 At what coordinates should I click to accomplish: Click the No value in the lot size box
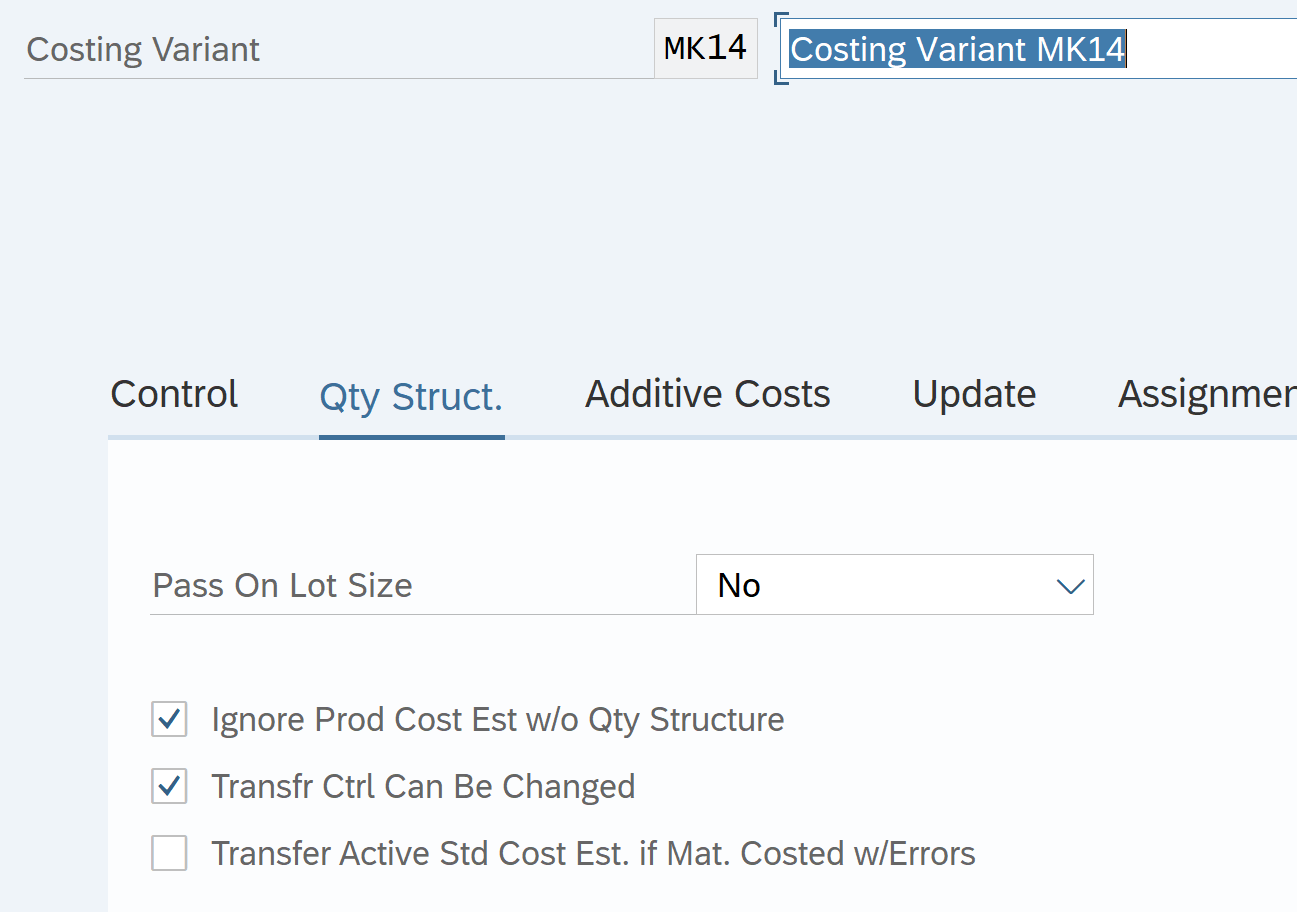740,586
